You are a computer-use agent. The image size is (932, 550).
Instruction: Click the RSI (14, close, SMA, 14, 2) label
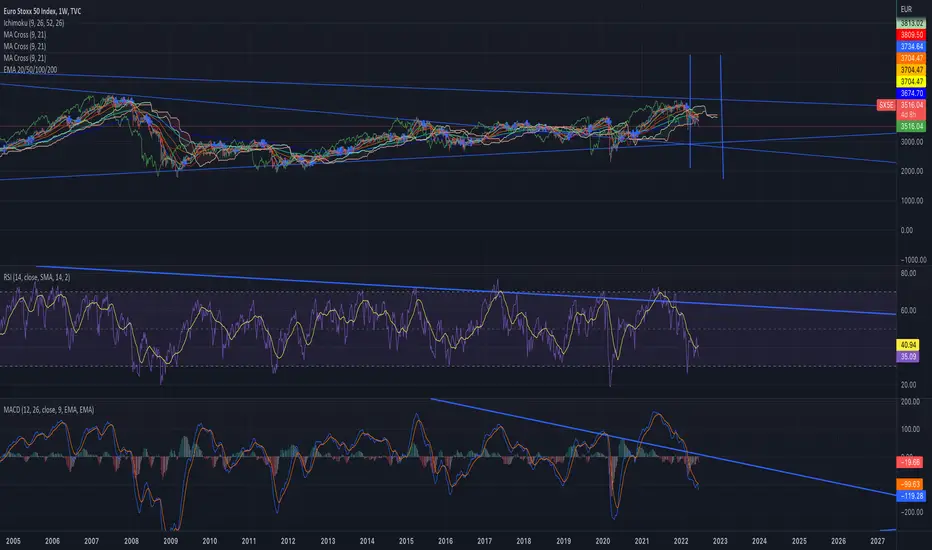coord(37,277)
